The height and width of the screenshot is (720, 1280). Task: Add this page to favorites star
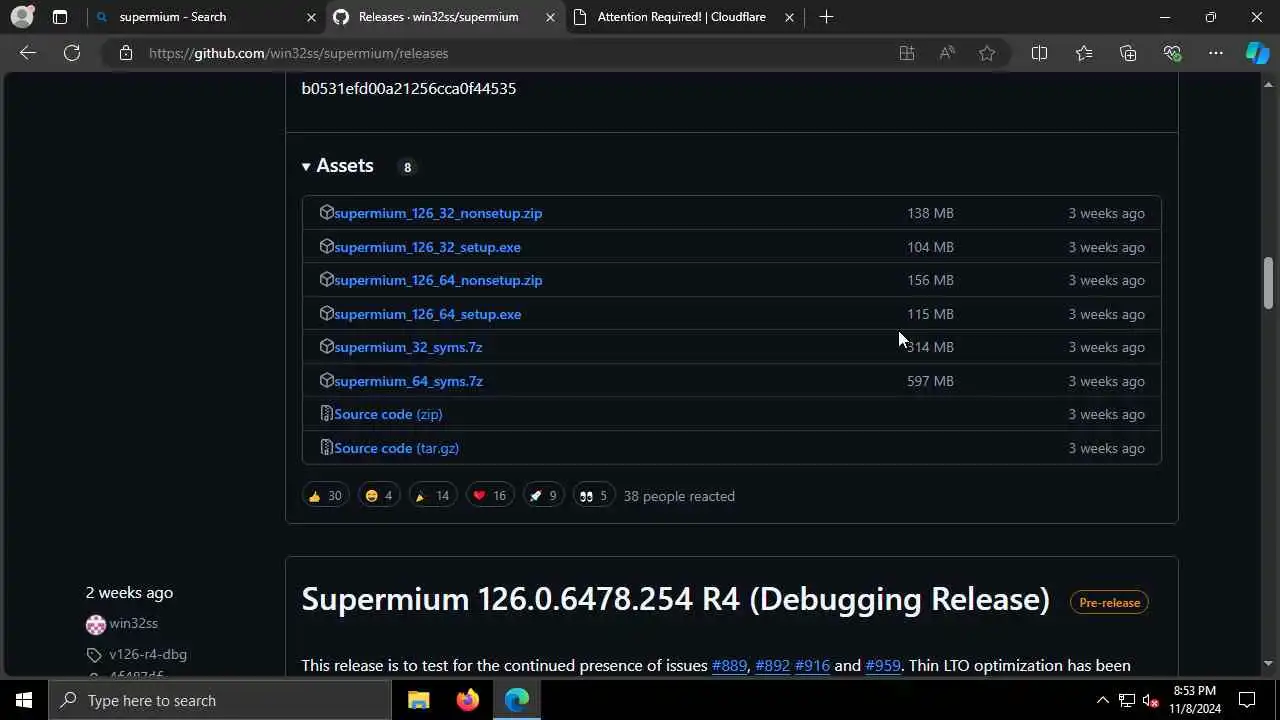(x=987, y=53)
